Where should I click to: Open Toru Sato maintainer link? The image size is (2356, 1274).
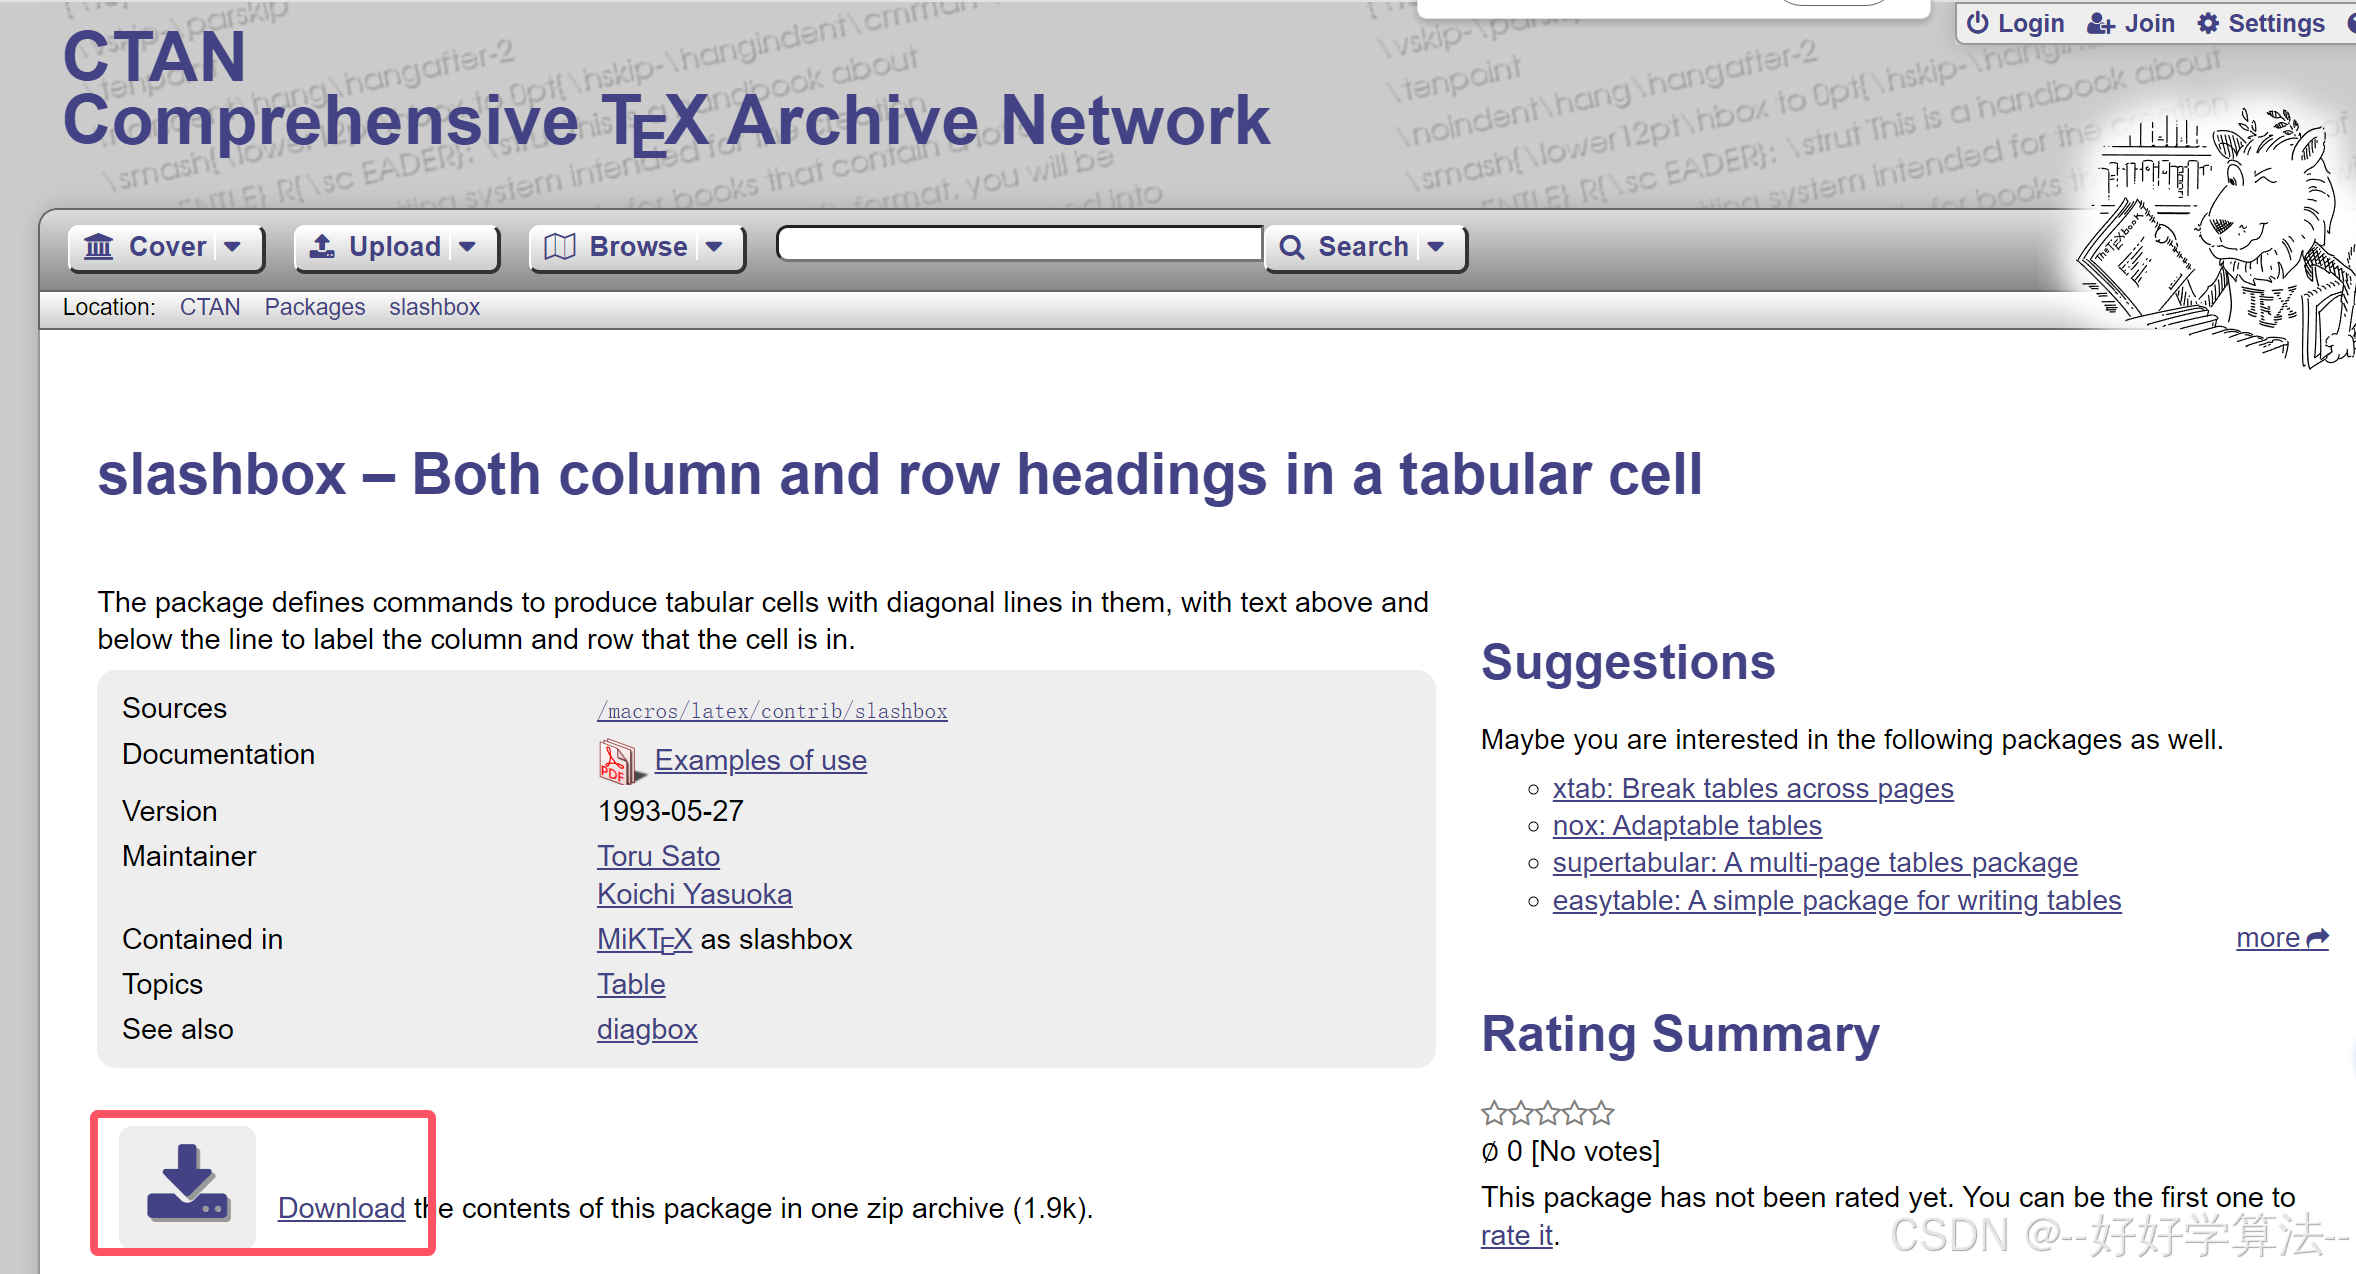[658, 856]
